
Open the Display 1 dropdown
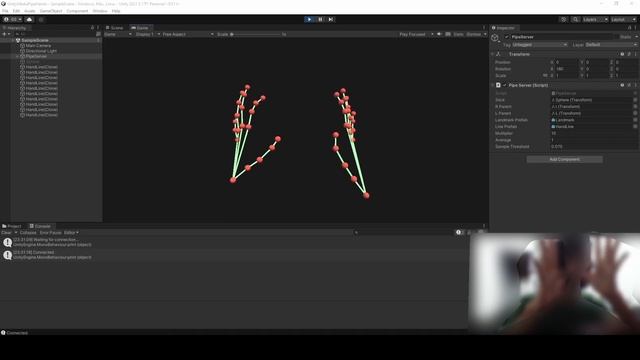point(148,34)
